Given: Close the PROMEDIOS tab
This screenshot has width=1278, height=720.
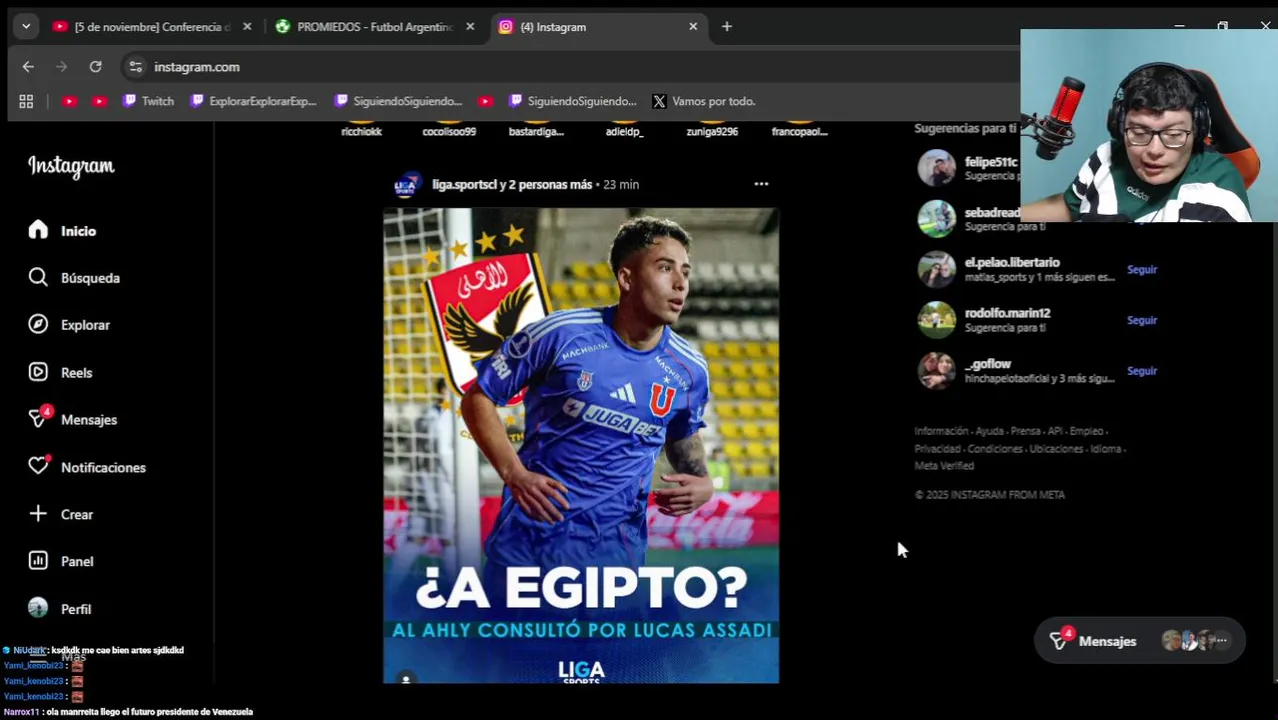Looking at the screenshot, I should [470, 27].
